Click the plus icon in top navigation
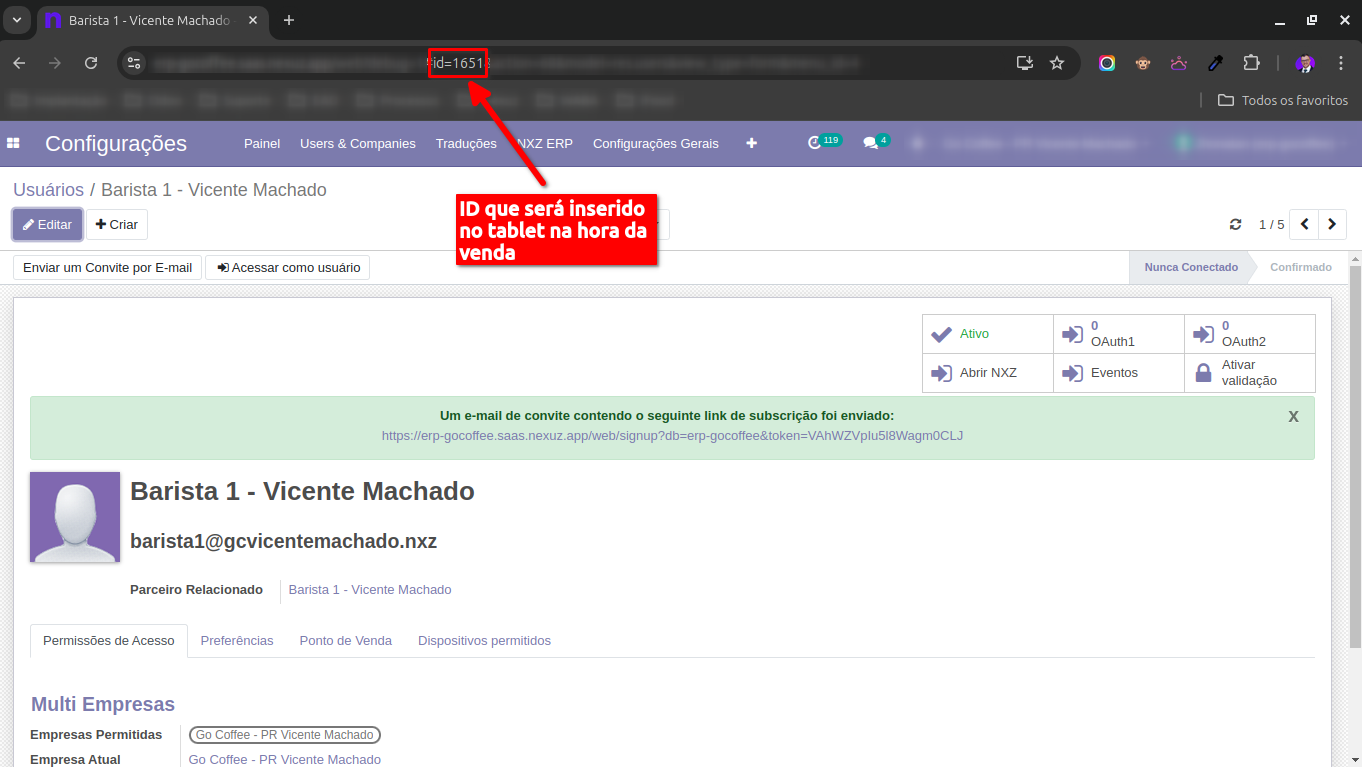Image resolution: width=1362 pixels, height=767 pixels. pos(752,143)
